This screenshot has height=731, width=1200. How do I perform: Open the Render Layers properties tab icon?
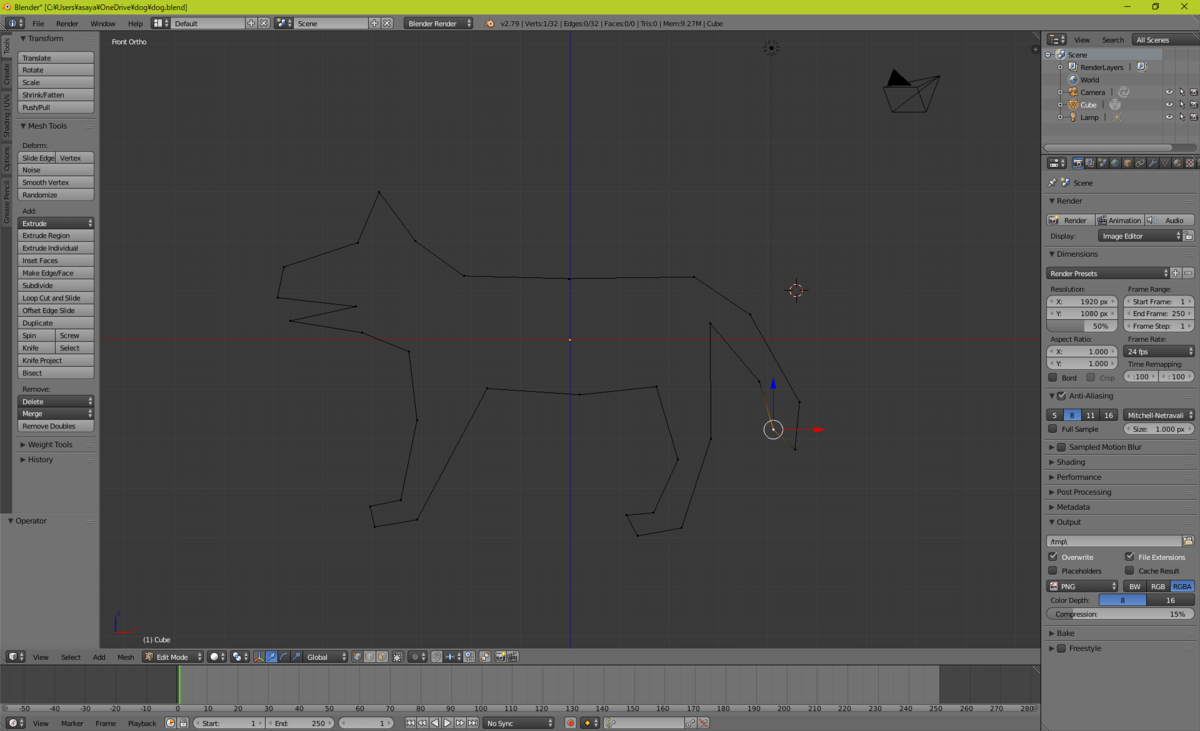(1090, 163)
